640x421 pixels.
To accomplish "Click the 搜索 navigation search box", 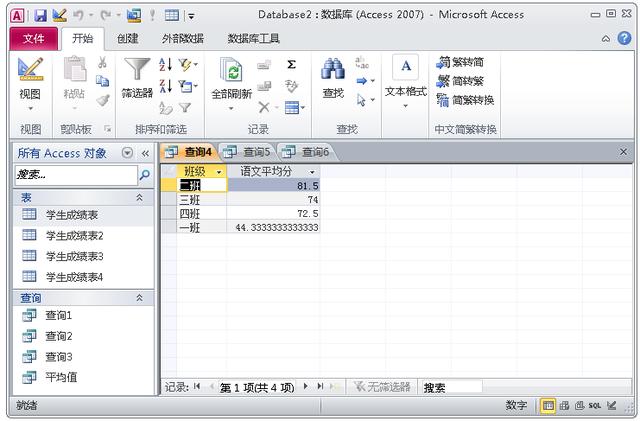I will point(76,175).
